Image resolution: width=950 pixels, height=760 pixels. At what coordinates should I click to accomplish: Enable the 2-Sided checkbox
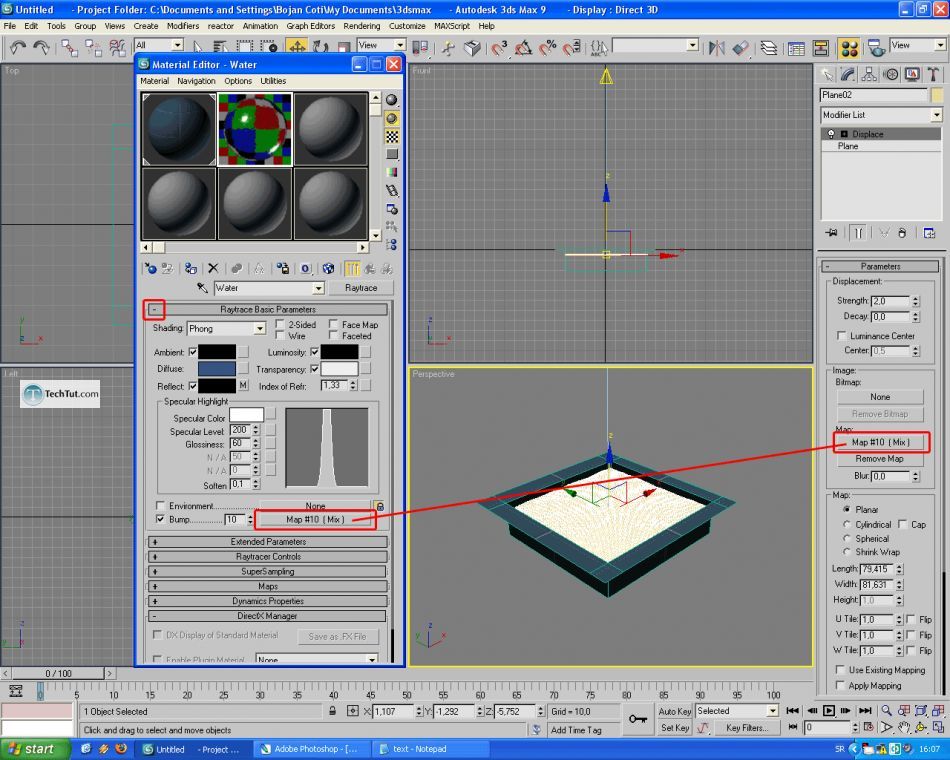281,325
